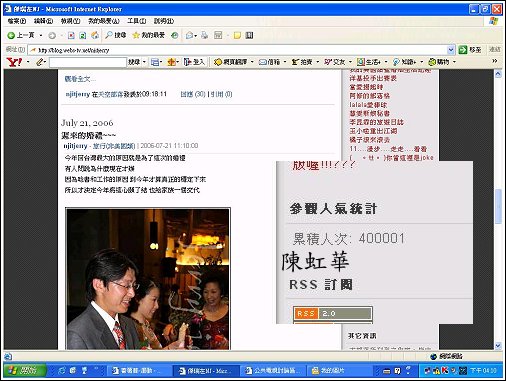The width and height of the screenshot is (506, 381).
Task: Click the Forward navigation arrow icon
Action: 52,35
